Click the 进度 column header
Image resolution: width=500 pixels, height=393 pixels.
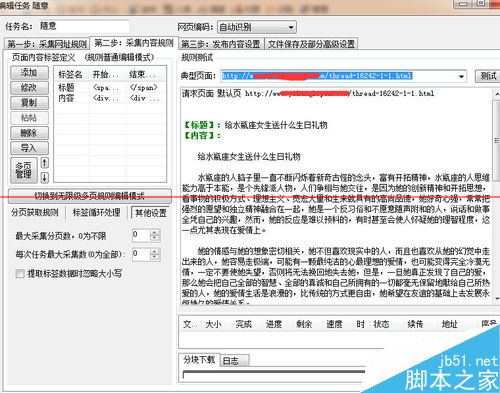[x=274, y=324]
